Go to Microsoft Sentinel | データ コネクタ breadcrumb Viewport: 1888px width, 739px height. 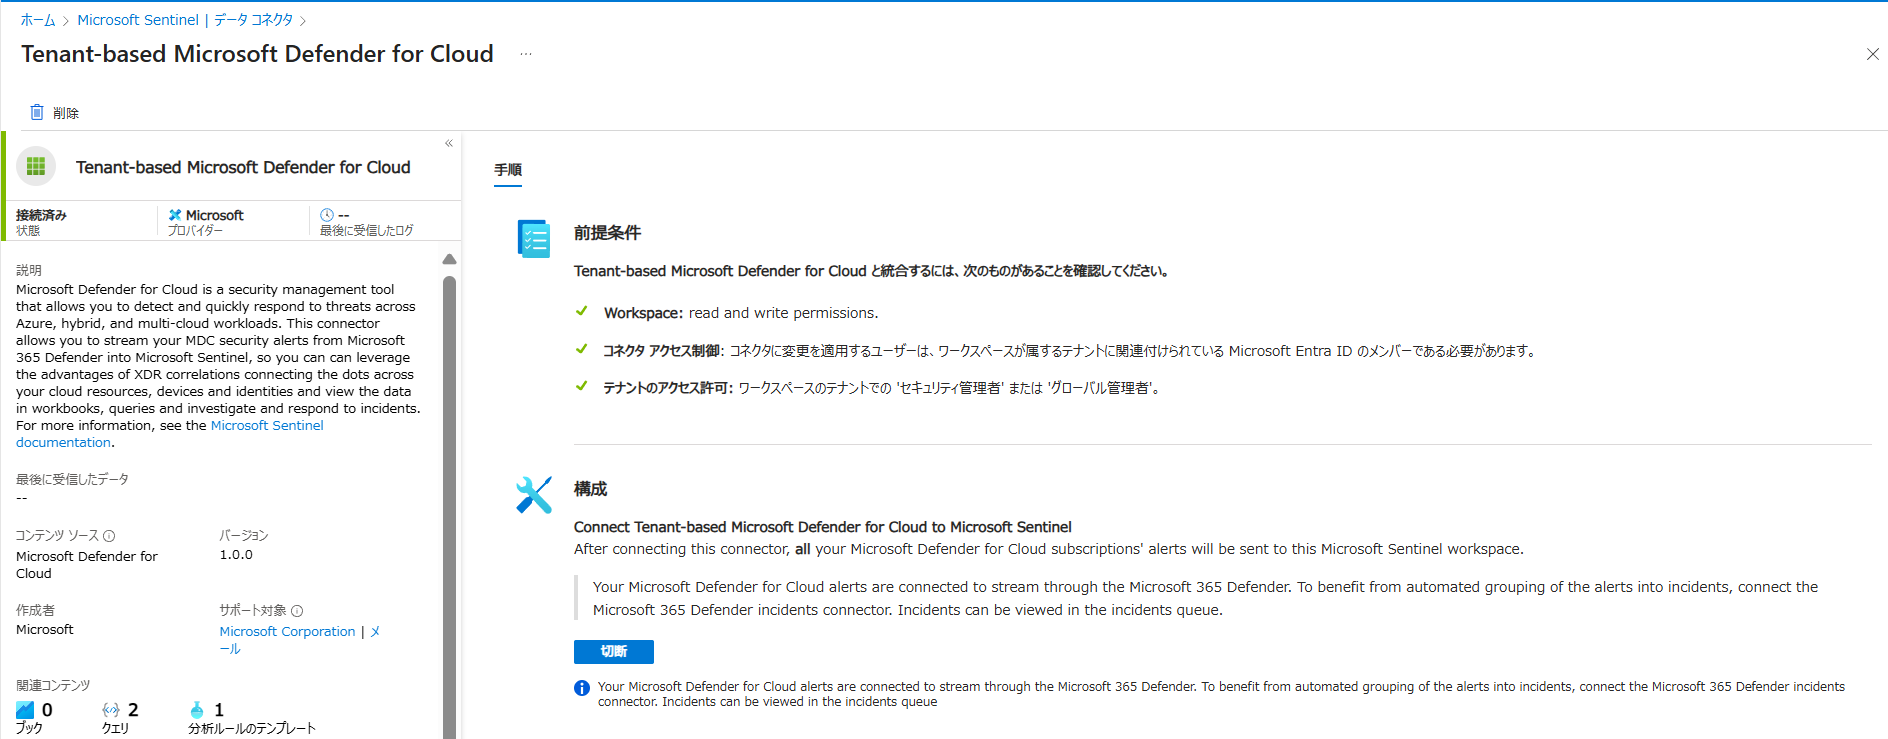[185, 20]
